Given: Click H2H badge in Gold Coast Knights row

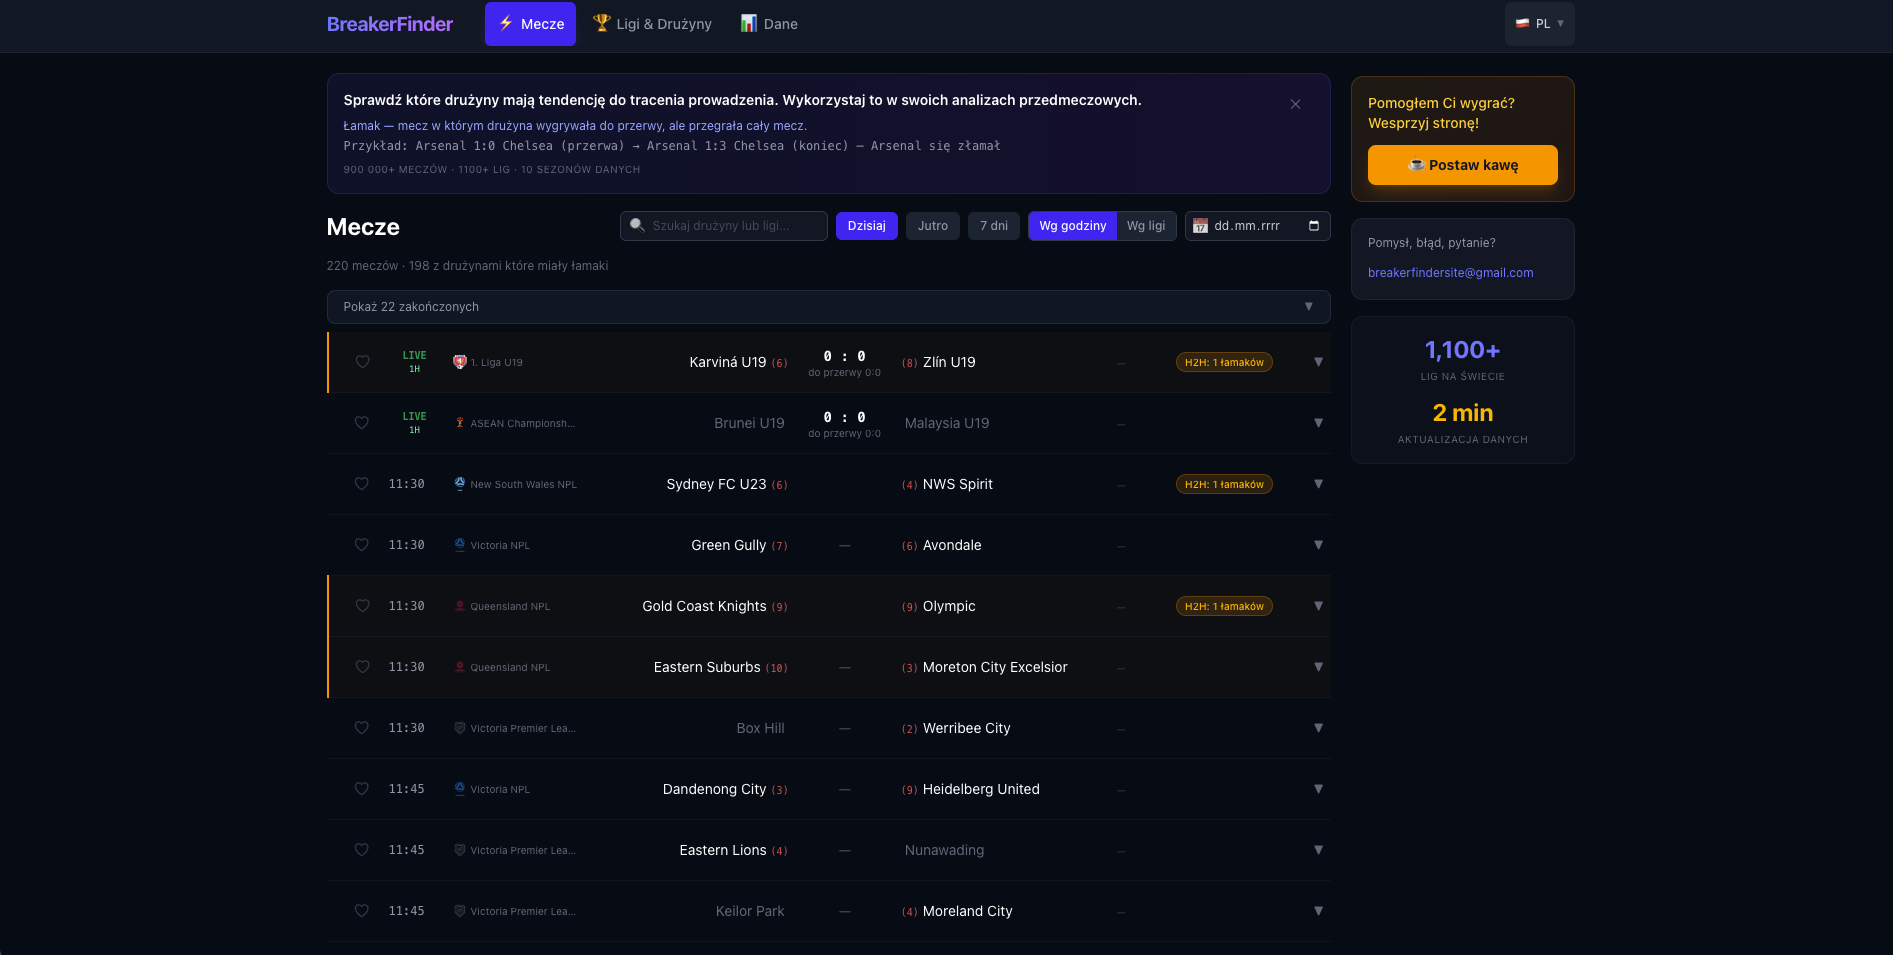Looking at the screenshot, I should [1224, 606].
